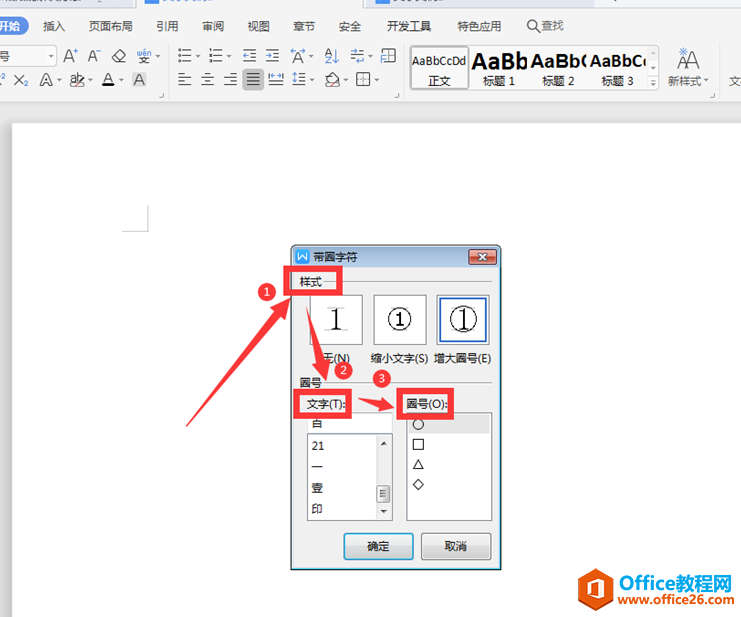
Task: Click the align left icon
Action: [184, 79]
